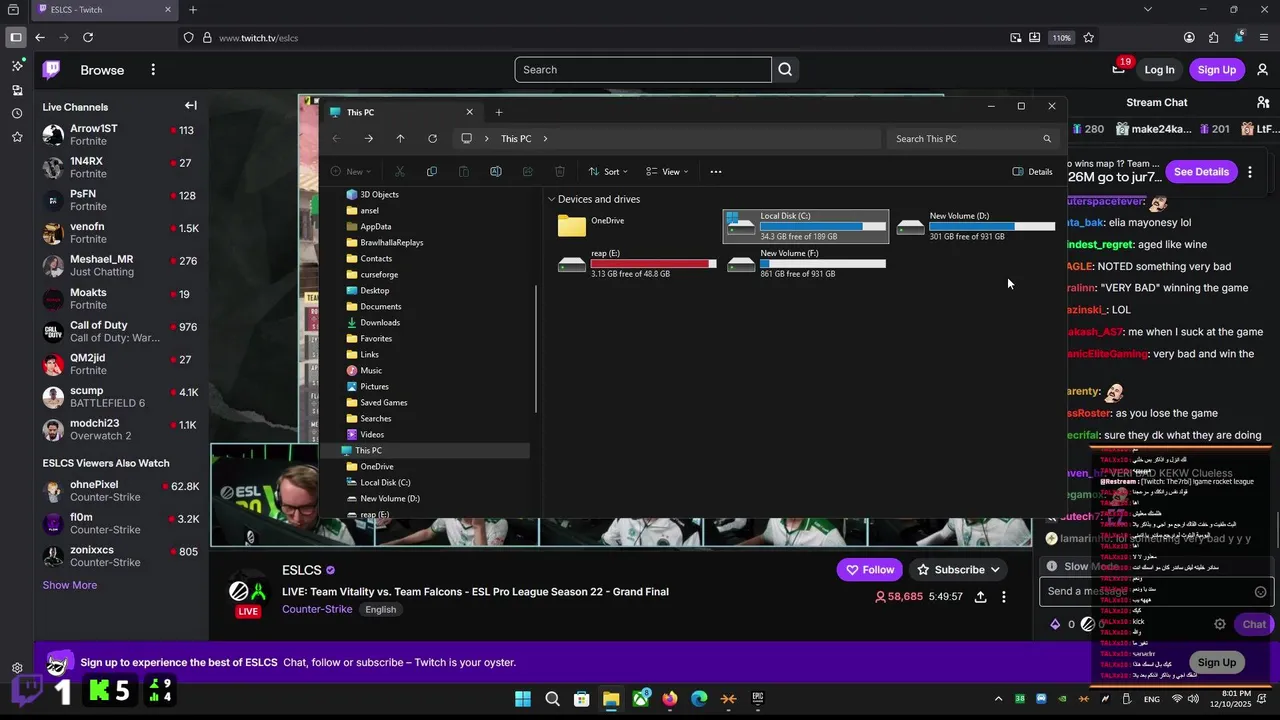Select Downloads in the Explorer navigation pane
1280x720 pixels.
pos(380,323)
